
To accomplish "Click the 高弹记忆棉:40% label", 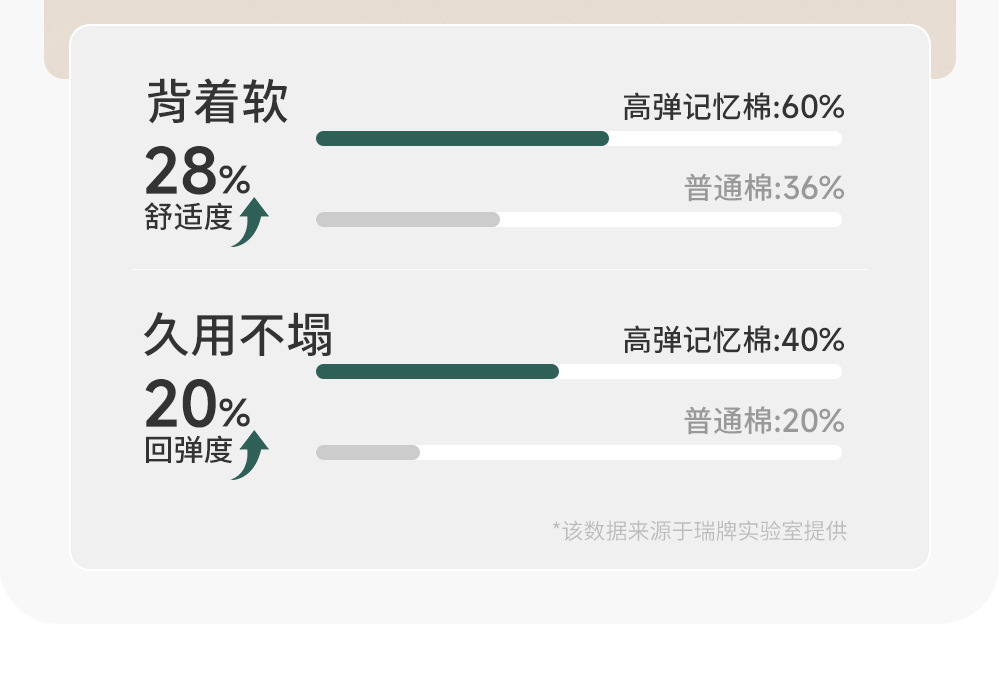I will (x=733, y=341).
